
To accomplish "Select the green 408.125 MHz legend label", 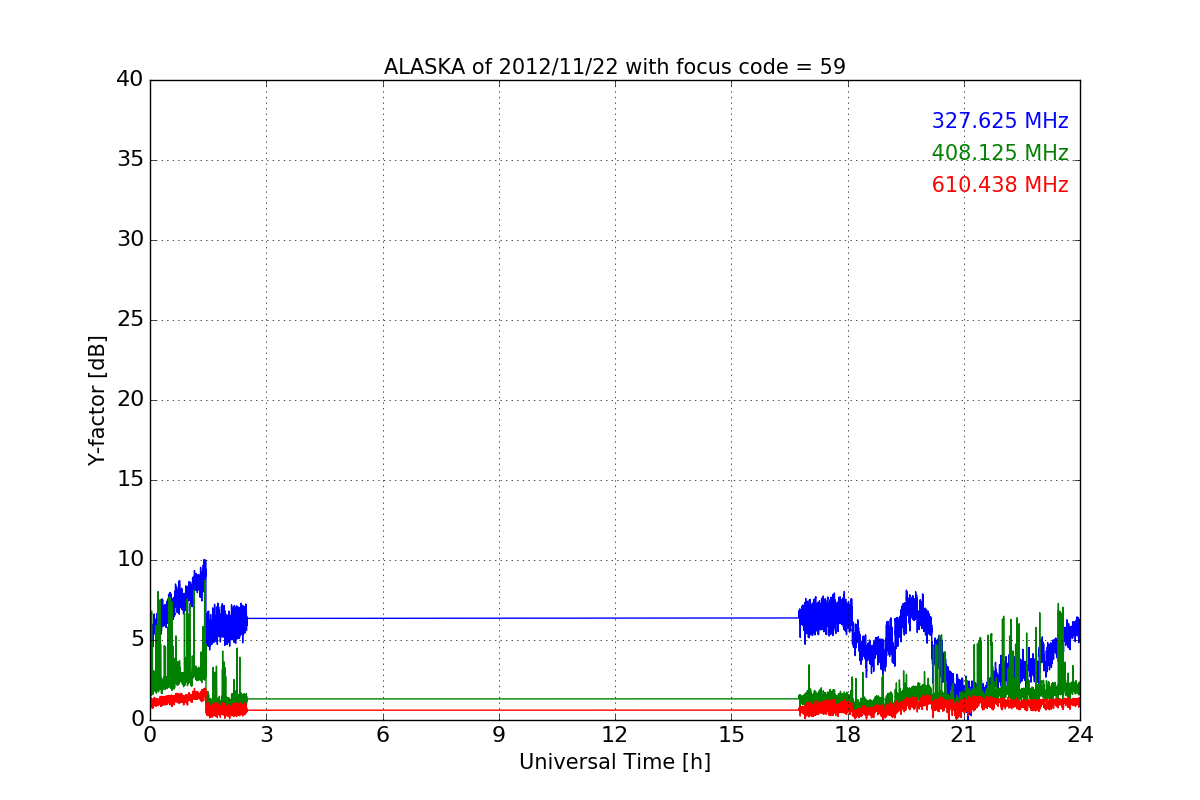I will (x=1000, y=153).
